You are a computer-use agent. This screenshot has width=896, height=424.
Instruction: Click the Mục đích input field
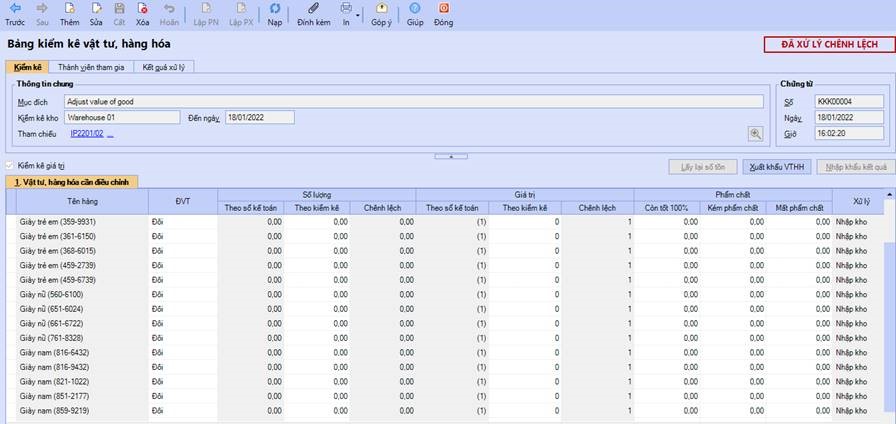coord(414,102)
